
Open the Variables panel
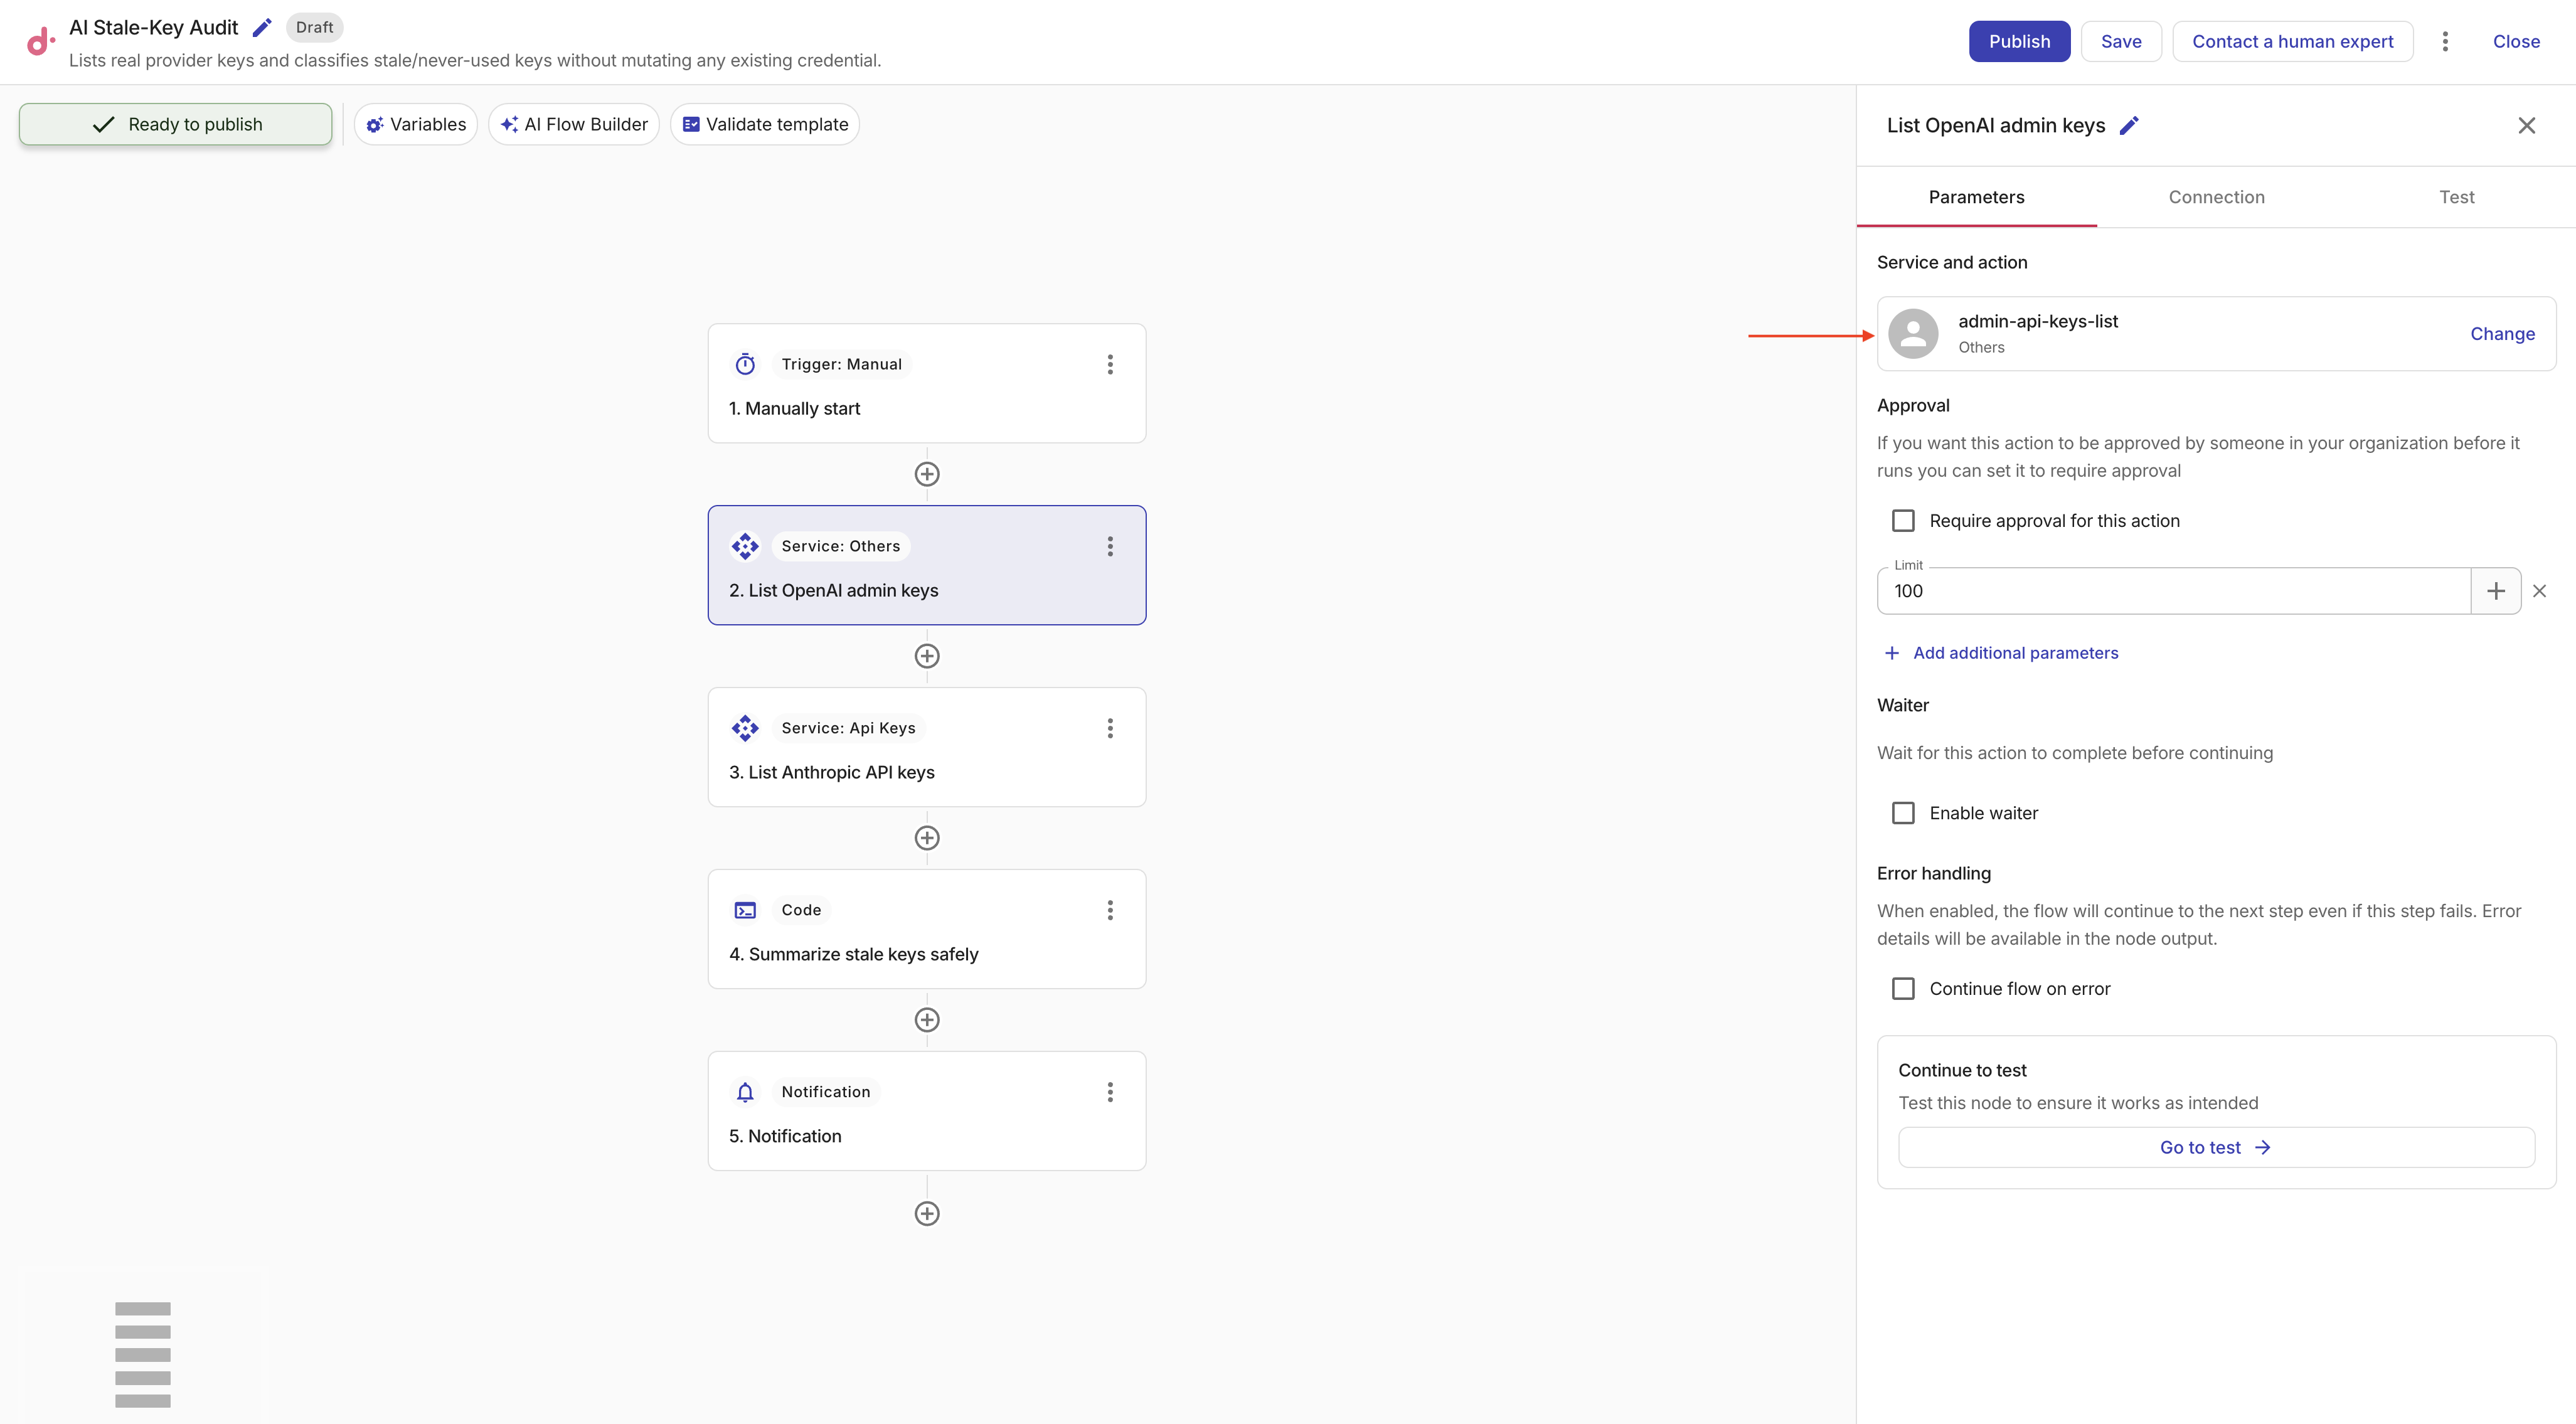click(416, 124)
